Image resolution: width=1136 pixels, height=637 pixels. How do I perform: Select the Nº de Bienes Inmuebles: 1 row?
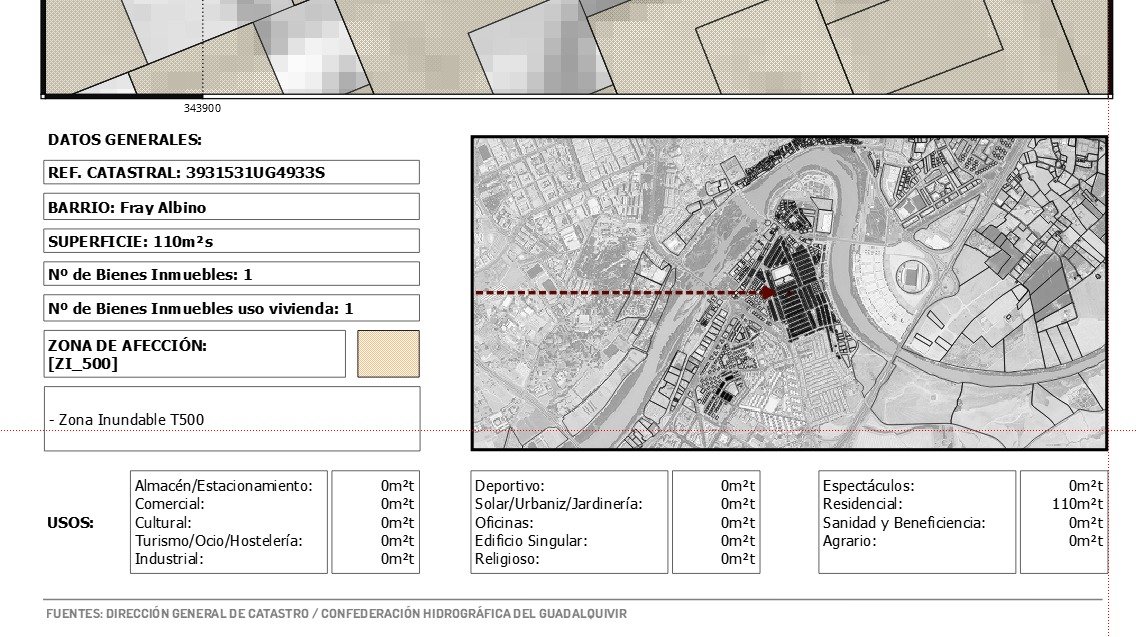coord(231,274)
